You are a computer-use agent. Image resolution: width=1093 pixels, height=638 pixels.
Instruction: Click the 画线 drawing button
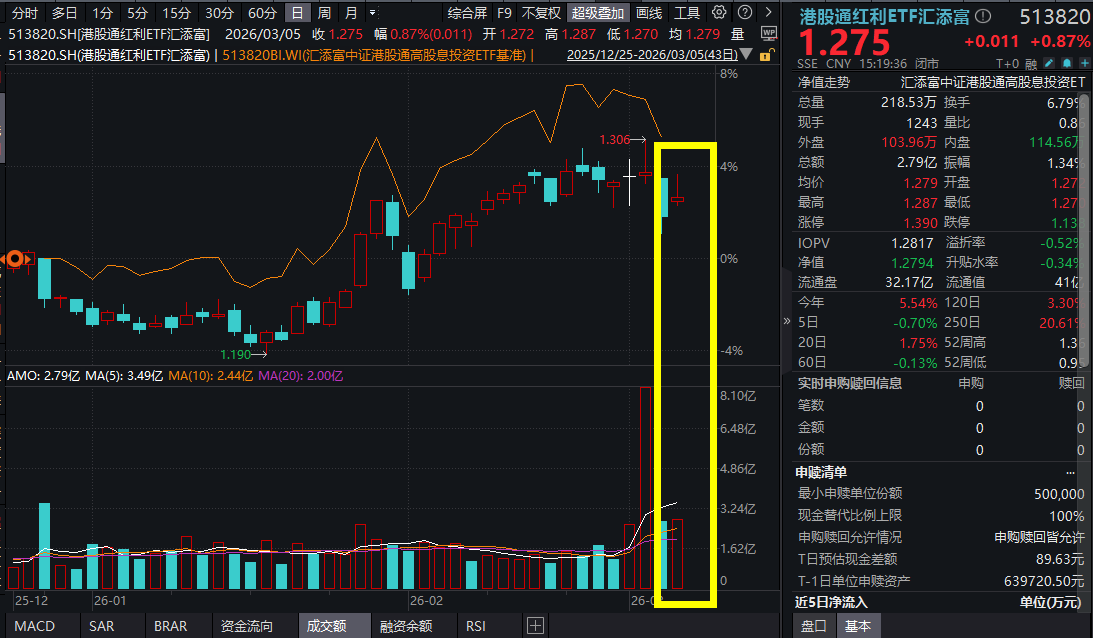pyautogui.click(x=649, y=13)
